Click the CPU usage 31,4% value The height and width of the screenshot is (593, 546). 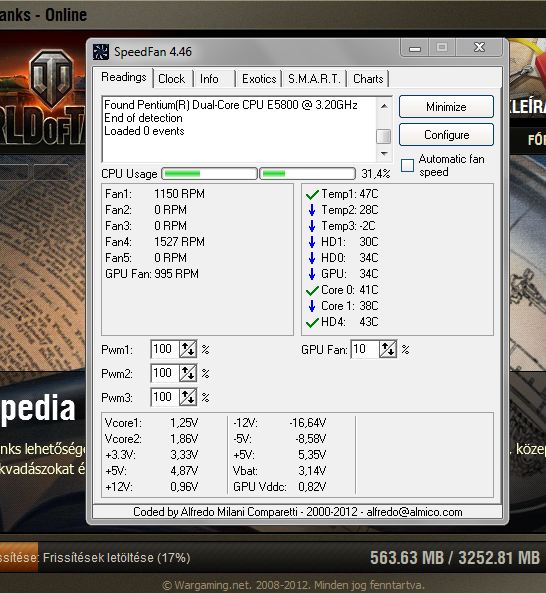[x=376, y=174]
